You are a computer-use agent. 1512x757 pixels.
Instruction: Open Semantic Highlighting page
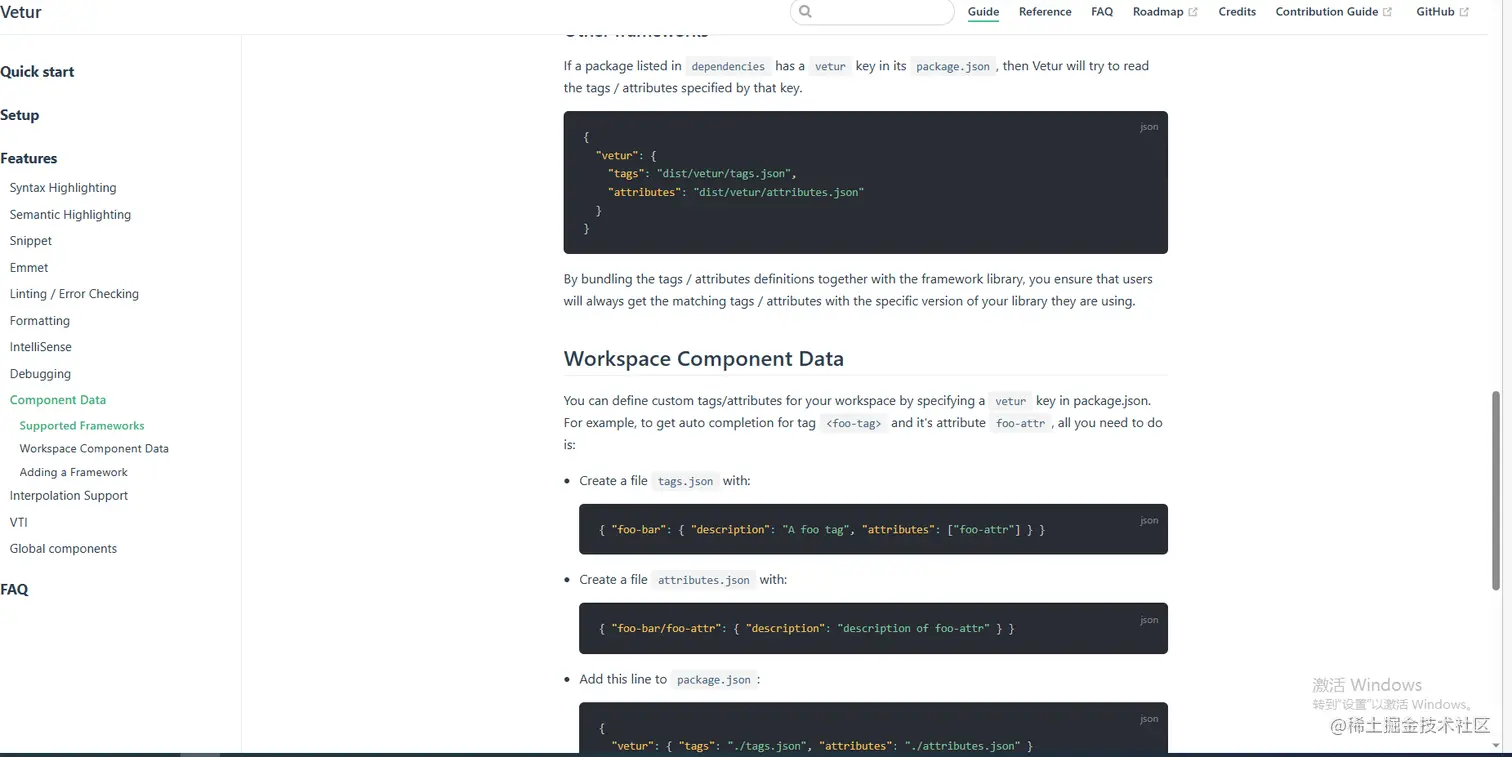pyautogui.click(x=70, y=214)
